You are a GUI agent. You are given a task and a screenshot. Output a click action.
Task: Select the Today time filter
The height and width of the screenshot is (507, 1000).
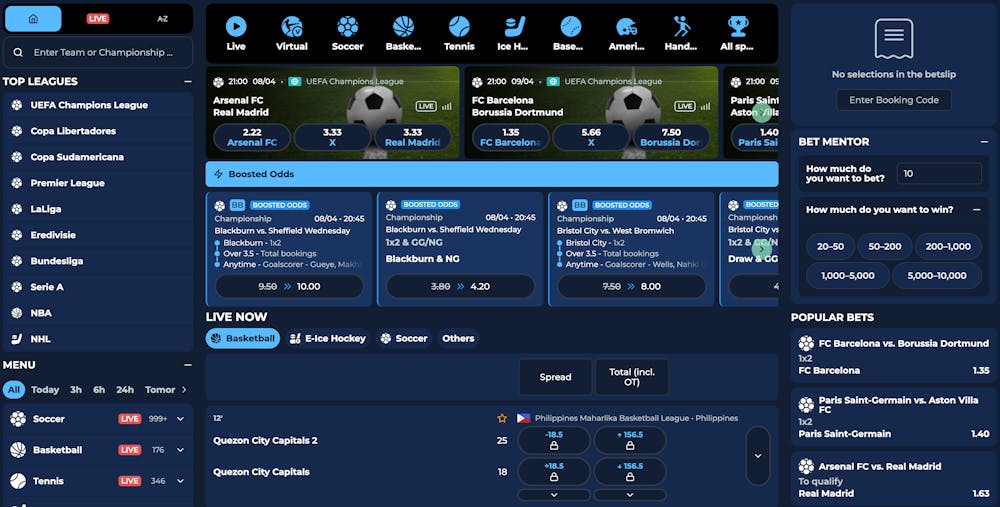(45, 390)
